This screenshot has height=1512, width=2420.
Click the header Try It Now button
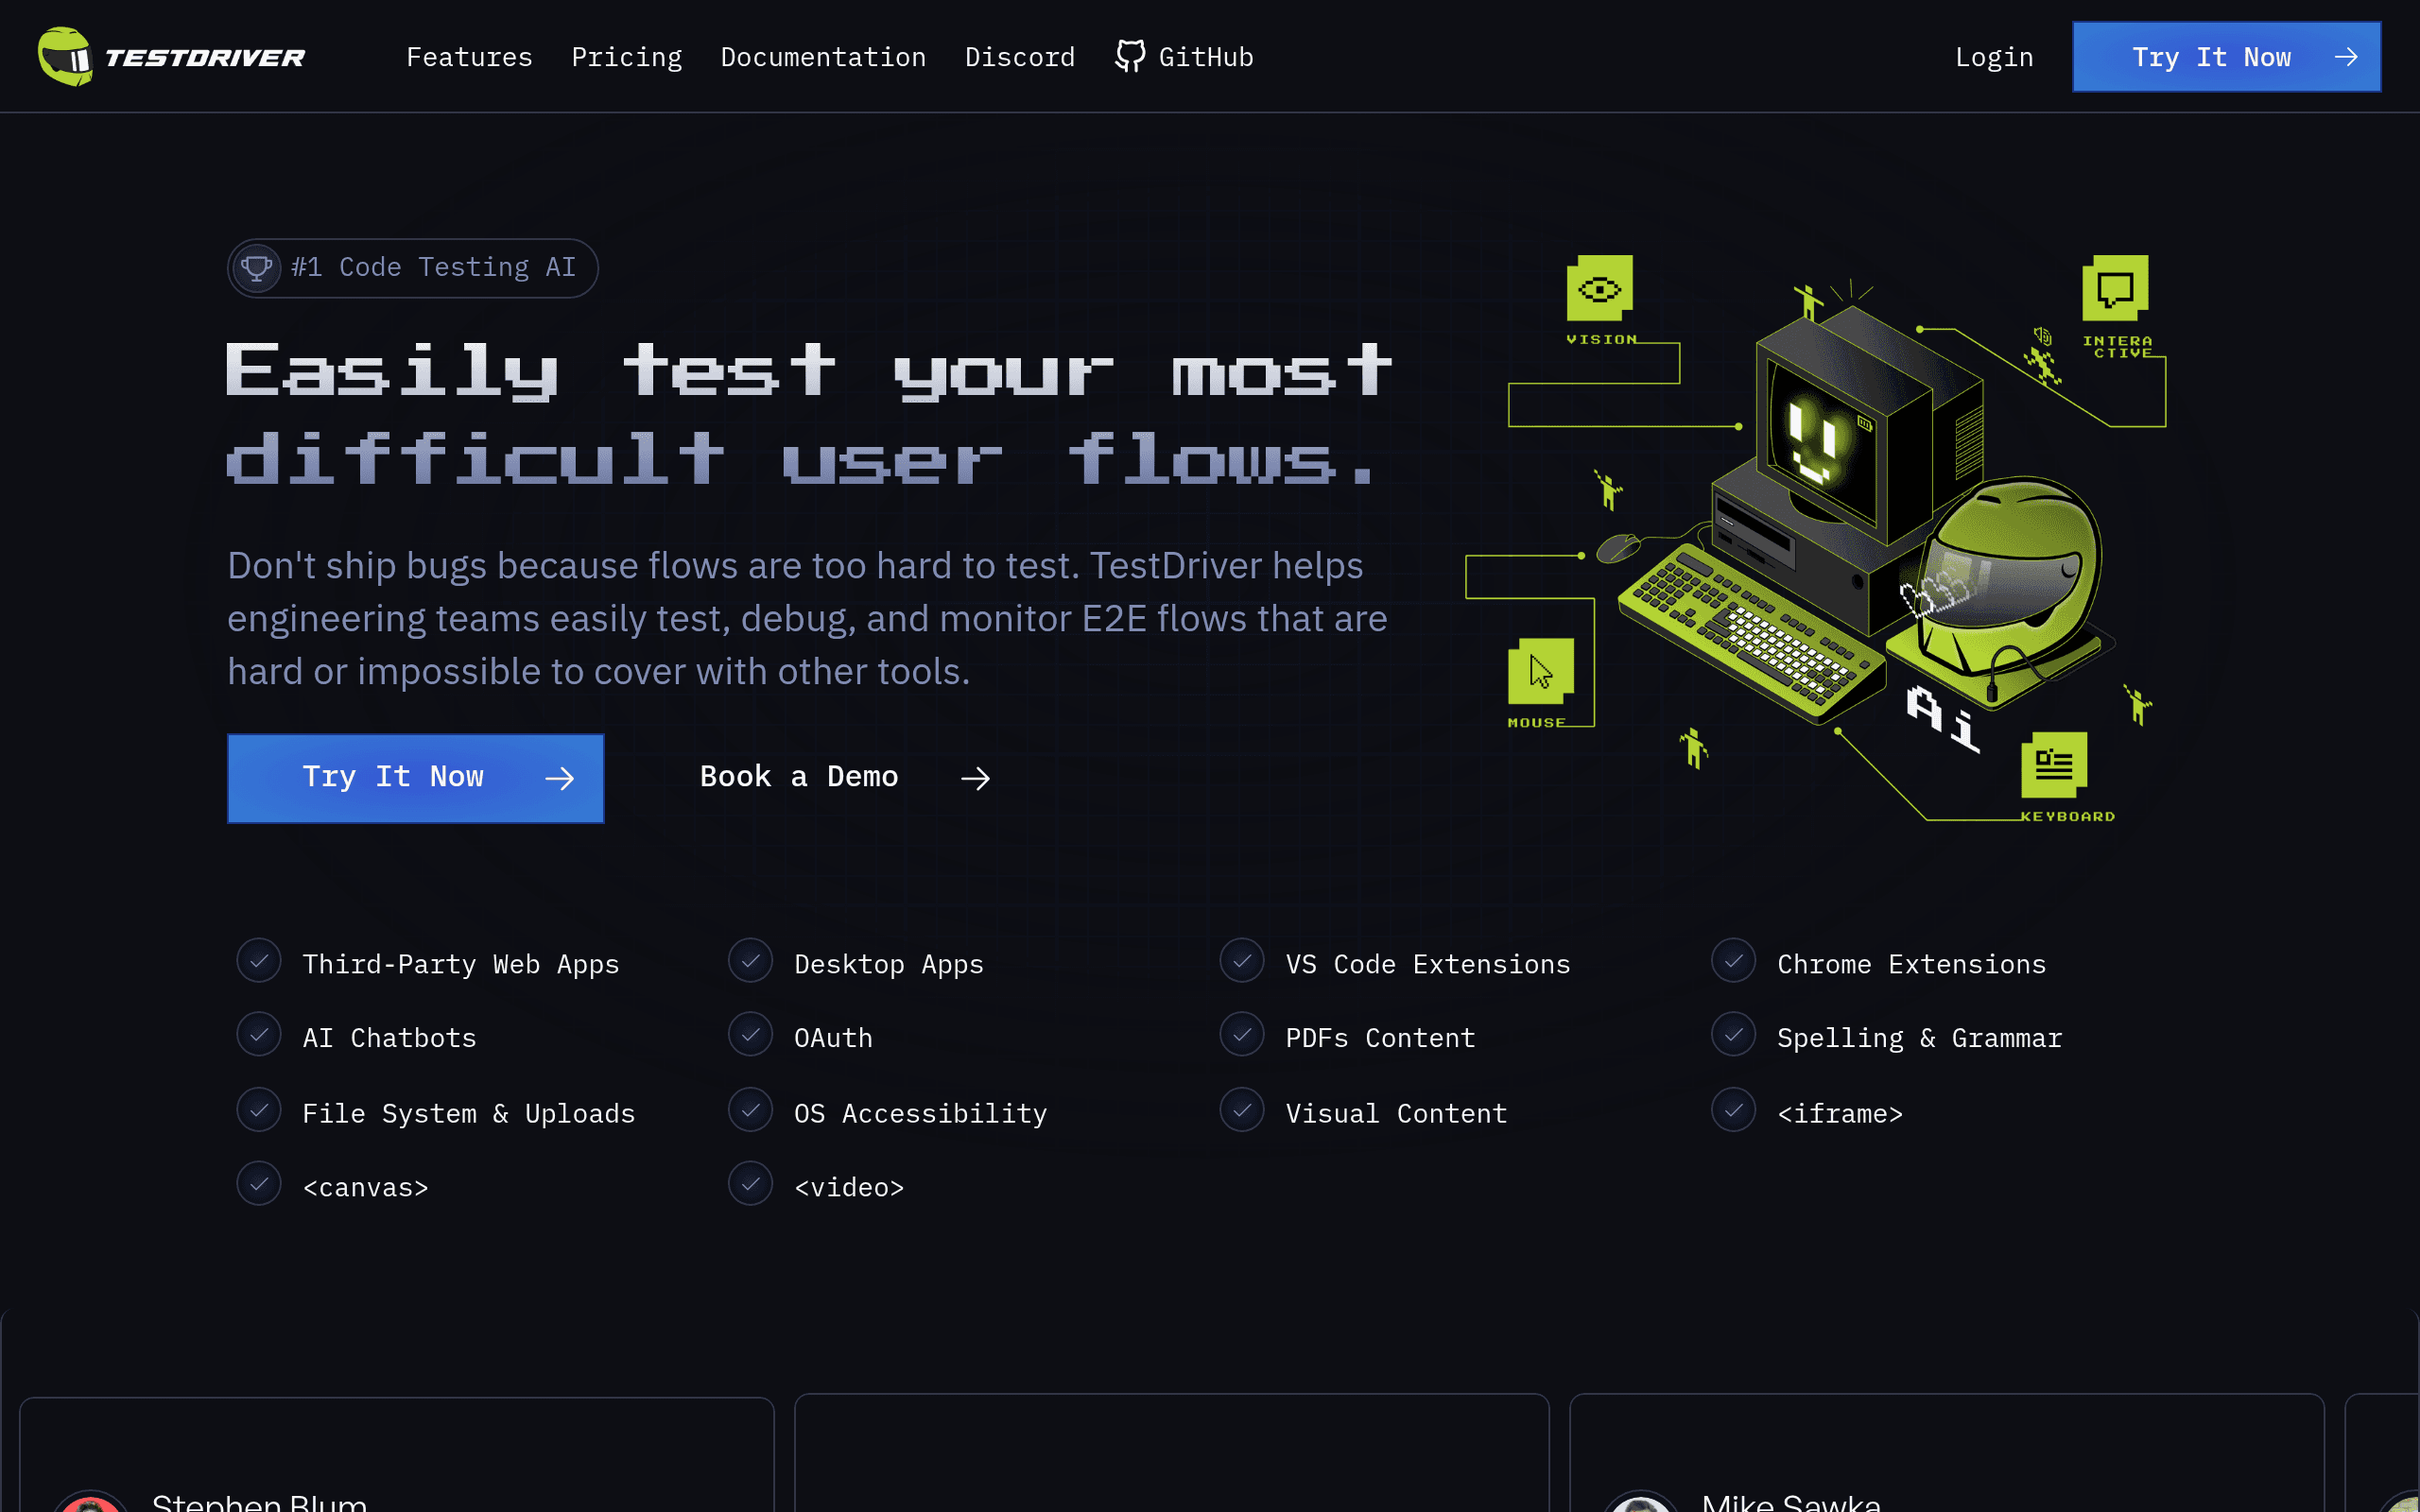click(2226, 57)
